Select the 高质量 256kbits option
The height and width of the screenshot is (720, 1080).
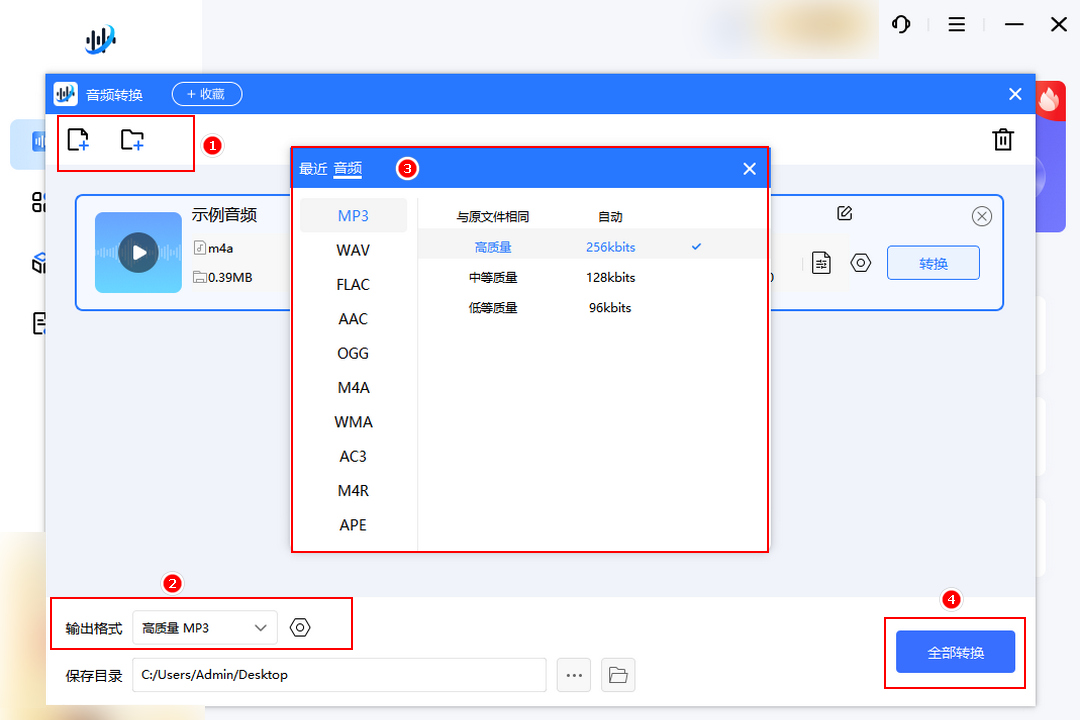click(555, 247)
